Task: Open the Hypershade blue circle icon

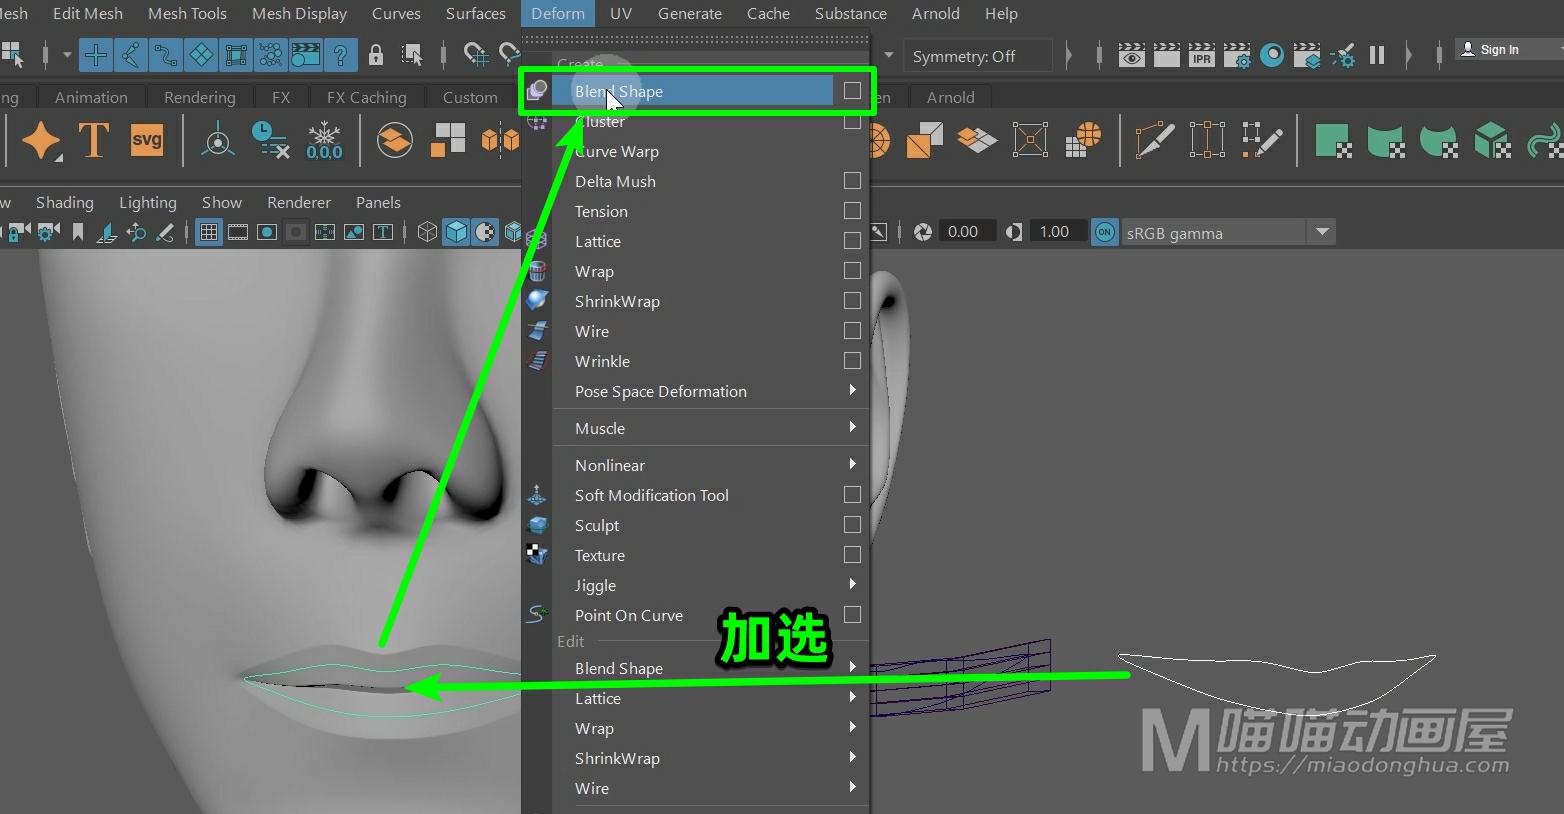Action: [x=1272, y=55]
